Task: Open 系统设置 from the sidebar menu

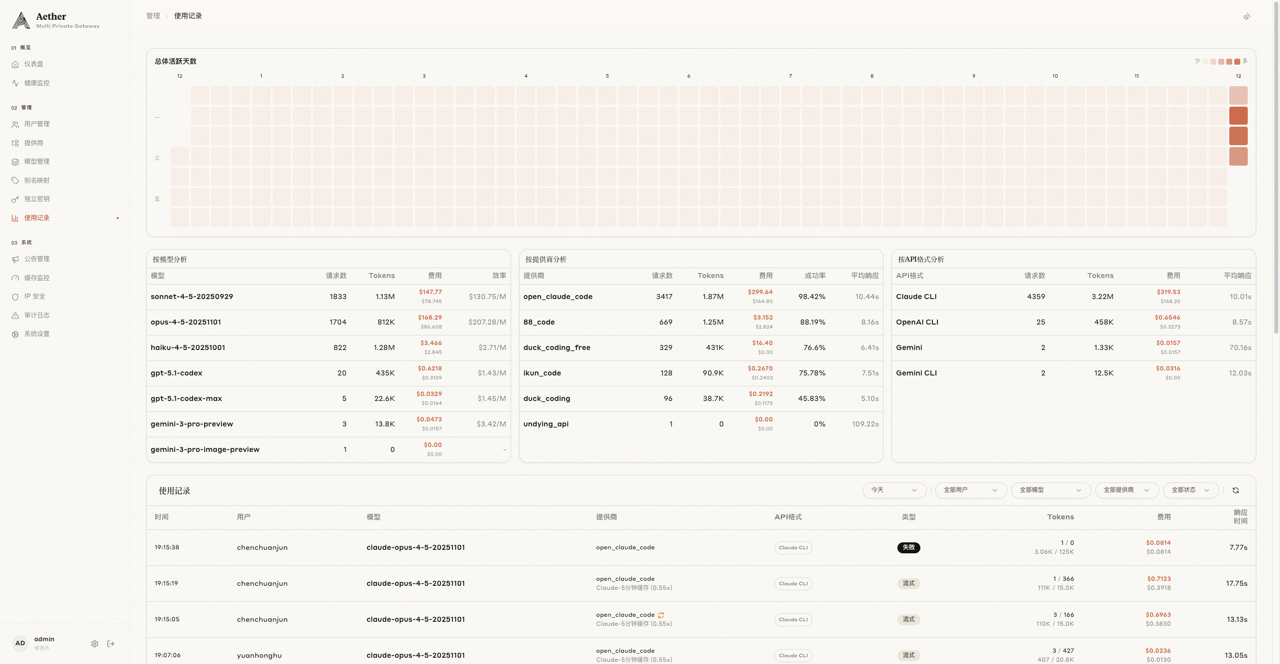Action: point(37,334)
